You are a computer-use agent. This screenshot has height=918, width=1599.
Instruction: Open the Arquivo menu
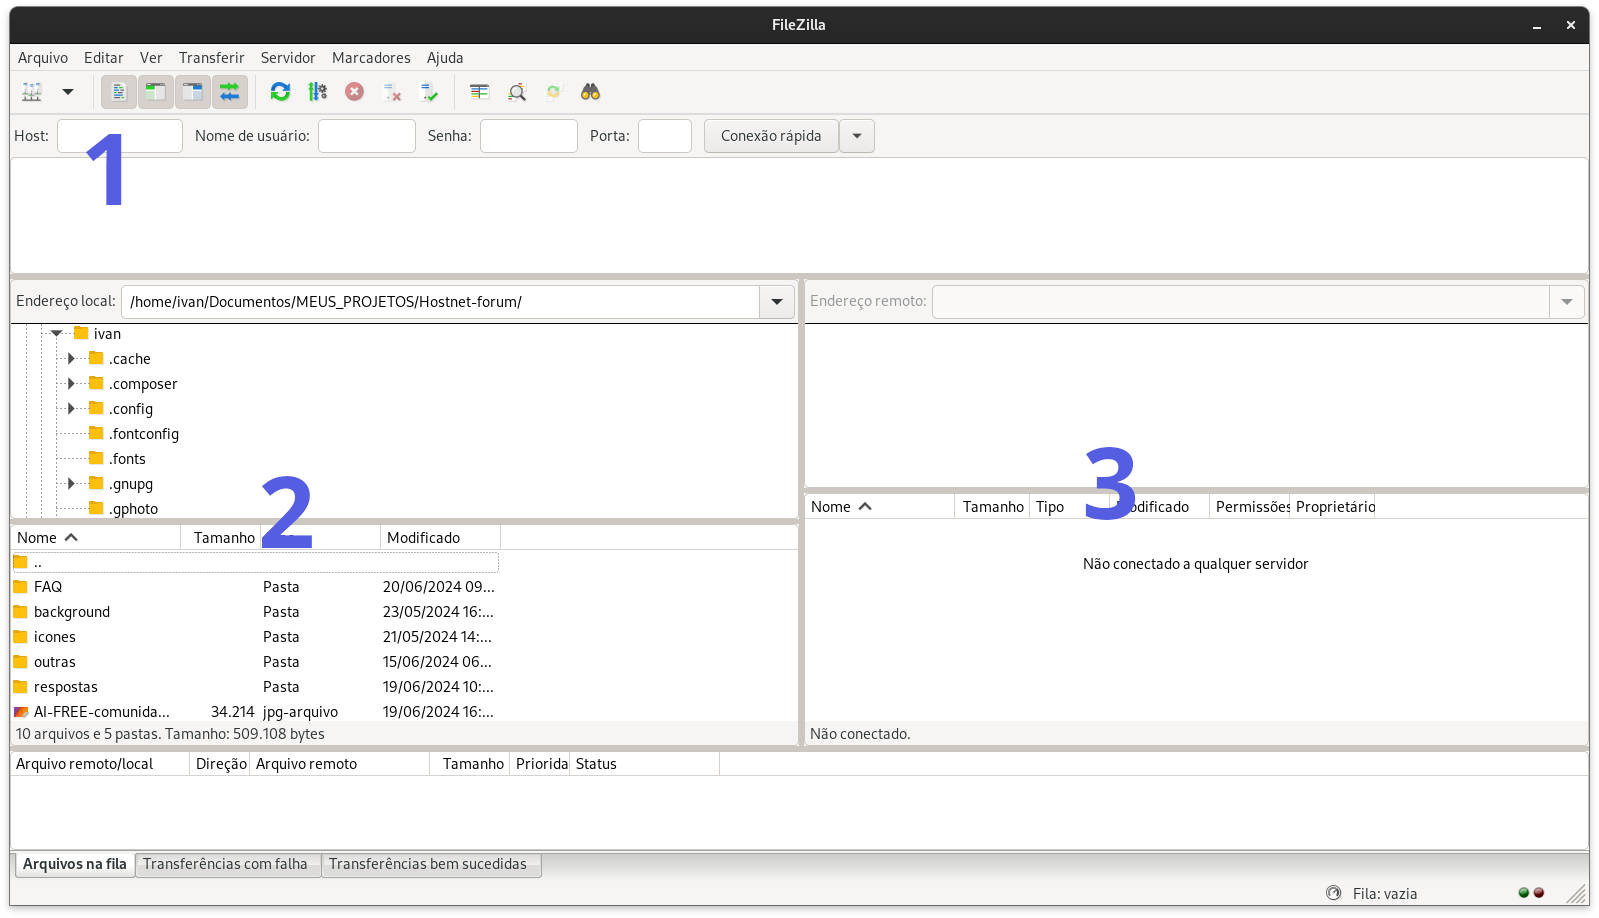(43, 58)
